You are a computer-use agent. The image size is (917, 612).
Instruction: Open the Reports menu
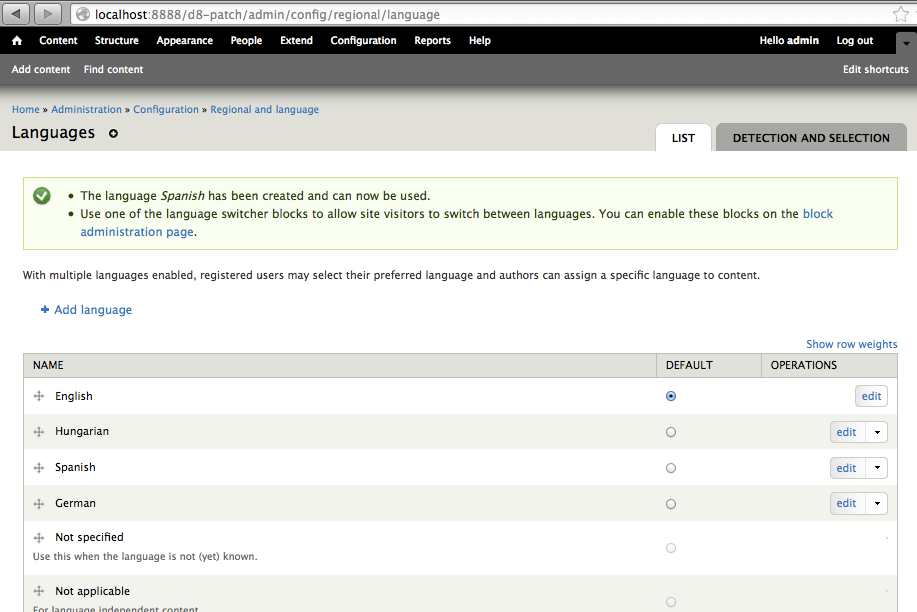pos(432,40)
